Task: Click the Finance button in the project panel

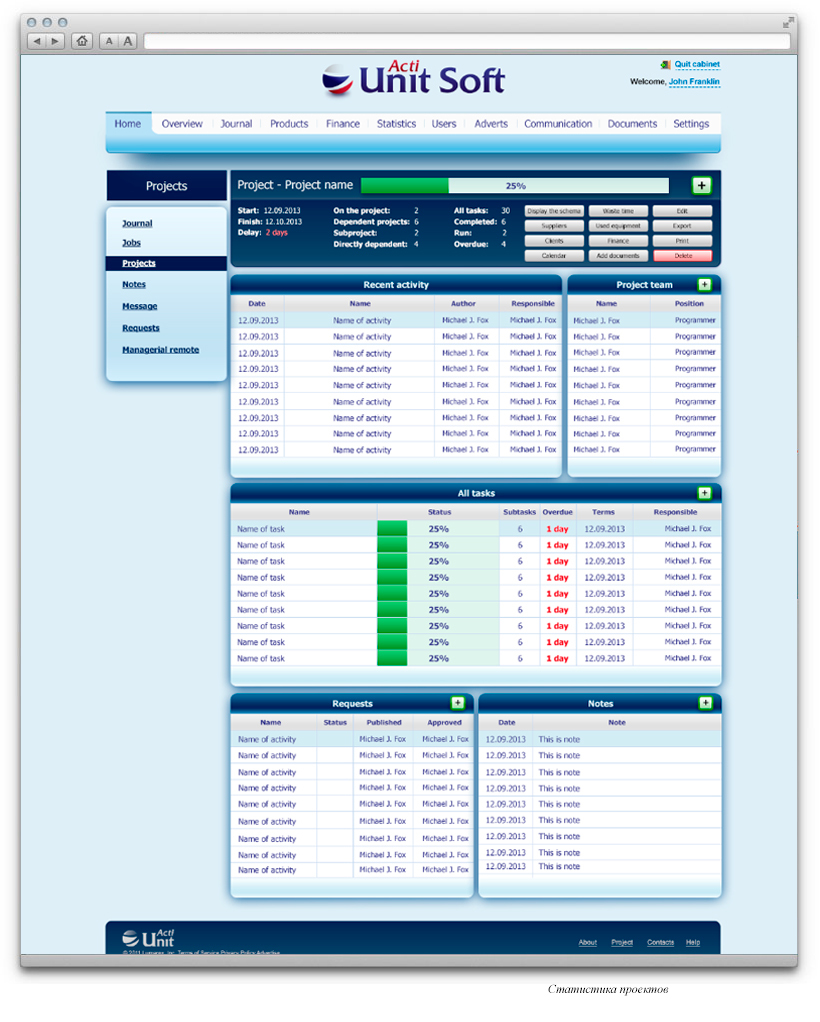Action: pos(618,241)
